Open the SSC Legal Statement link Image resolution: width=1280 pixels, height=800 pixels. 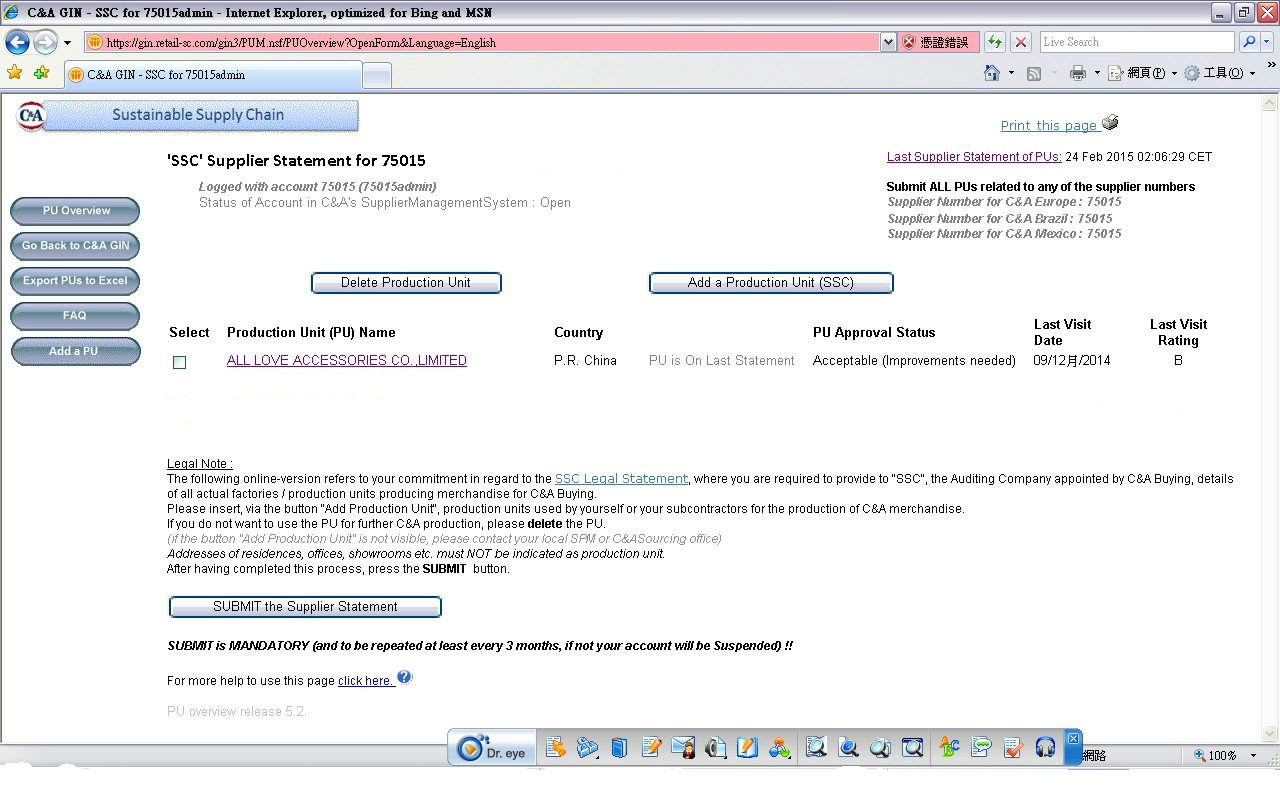tap(621, 479)
